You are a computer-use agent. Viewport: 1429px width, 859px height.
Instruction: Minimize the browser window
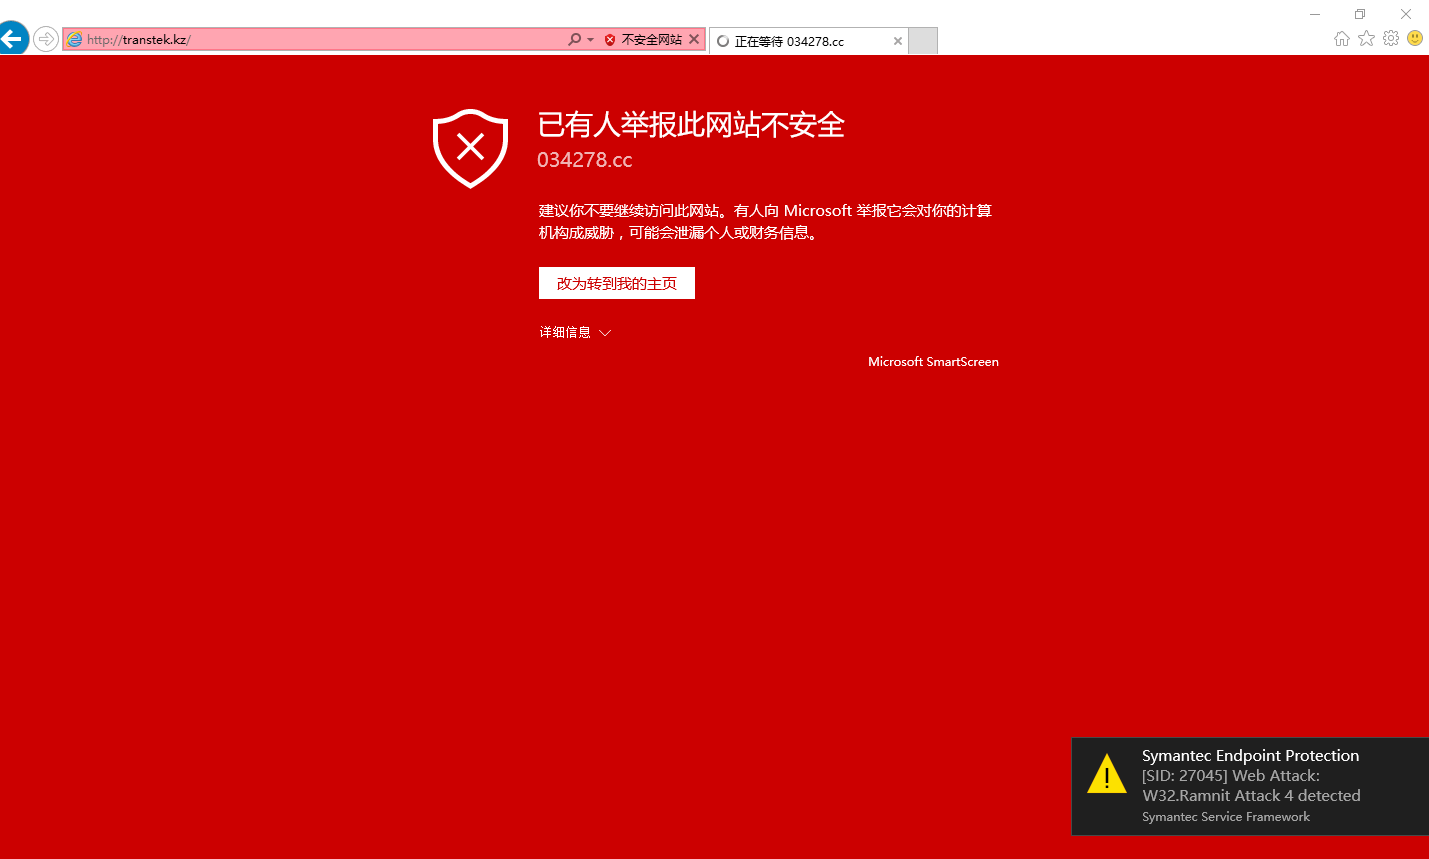(x=1315, y=14)
